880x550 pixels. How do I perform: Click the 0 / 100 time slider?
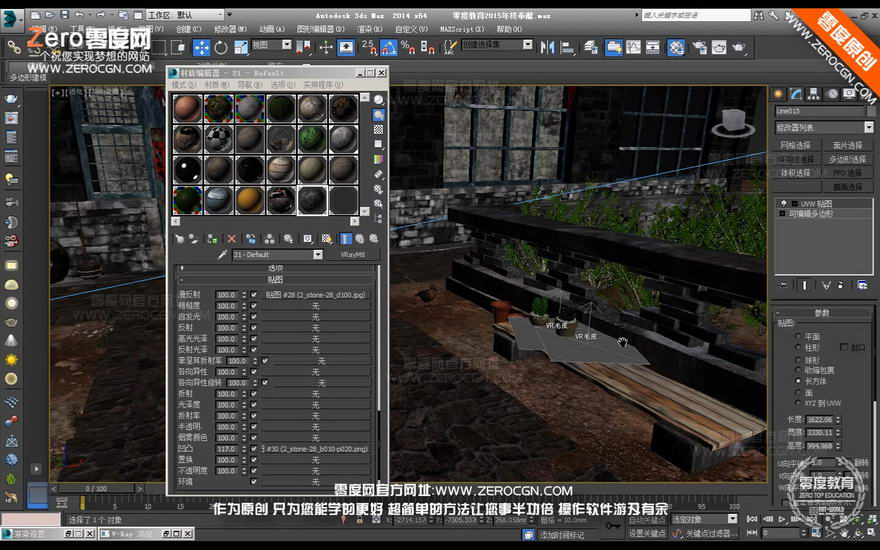tap(97, 489)
